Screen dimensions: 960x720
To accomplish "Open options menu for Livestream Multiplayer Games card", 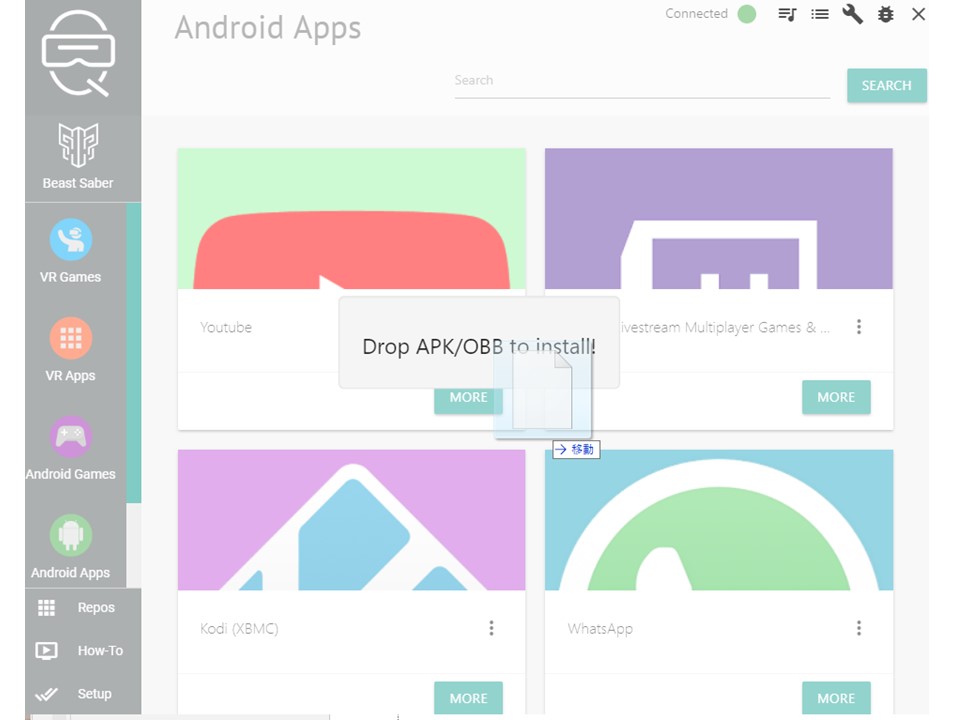I will tap(859, 327).
